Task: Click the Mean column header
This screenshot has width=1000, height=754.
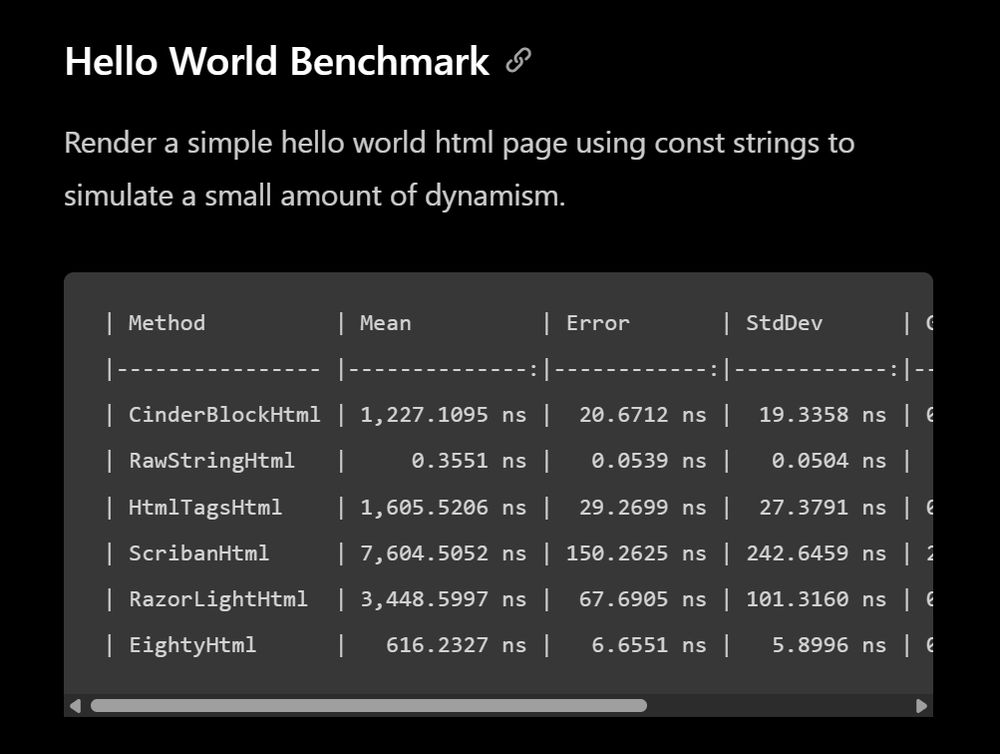Action: (385, 323)
